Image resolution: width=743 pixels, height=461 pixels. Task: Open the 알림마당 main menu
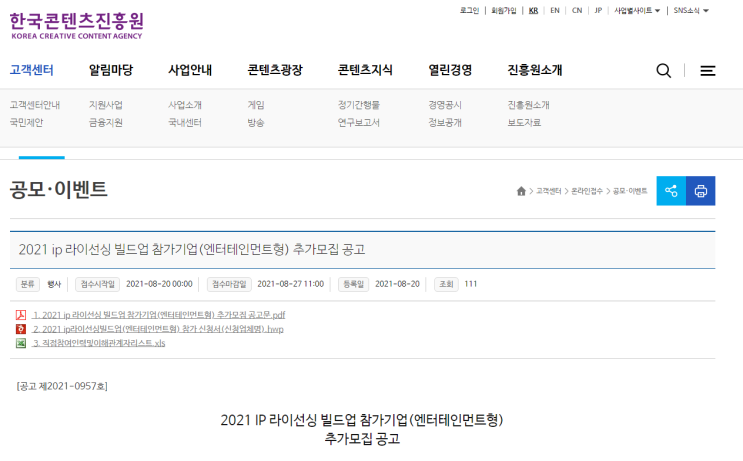(111, 70)
